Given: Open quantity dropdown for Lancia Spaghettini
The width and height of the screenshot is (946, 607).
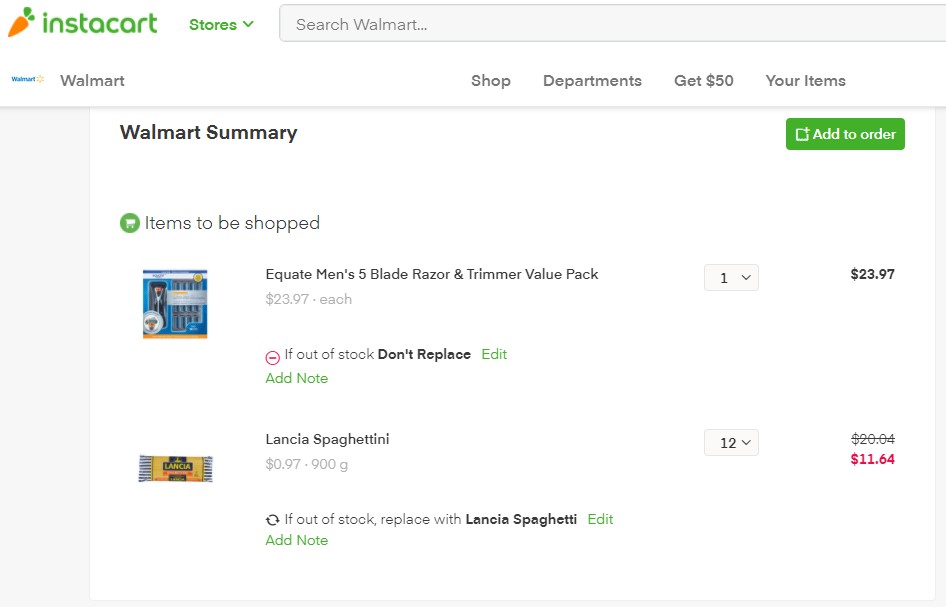Looking at the screenshot, I should (x=731, y=443).
